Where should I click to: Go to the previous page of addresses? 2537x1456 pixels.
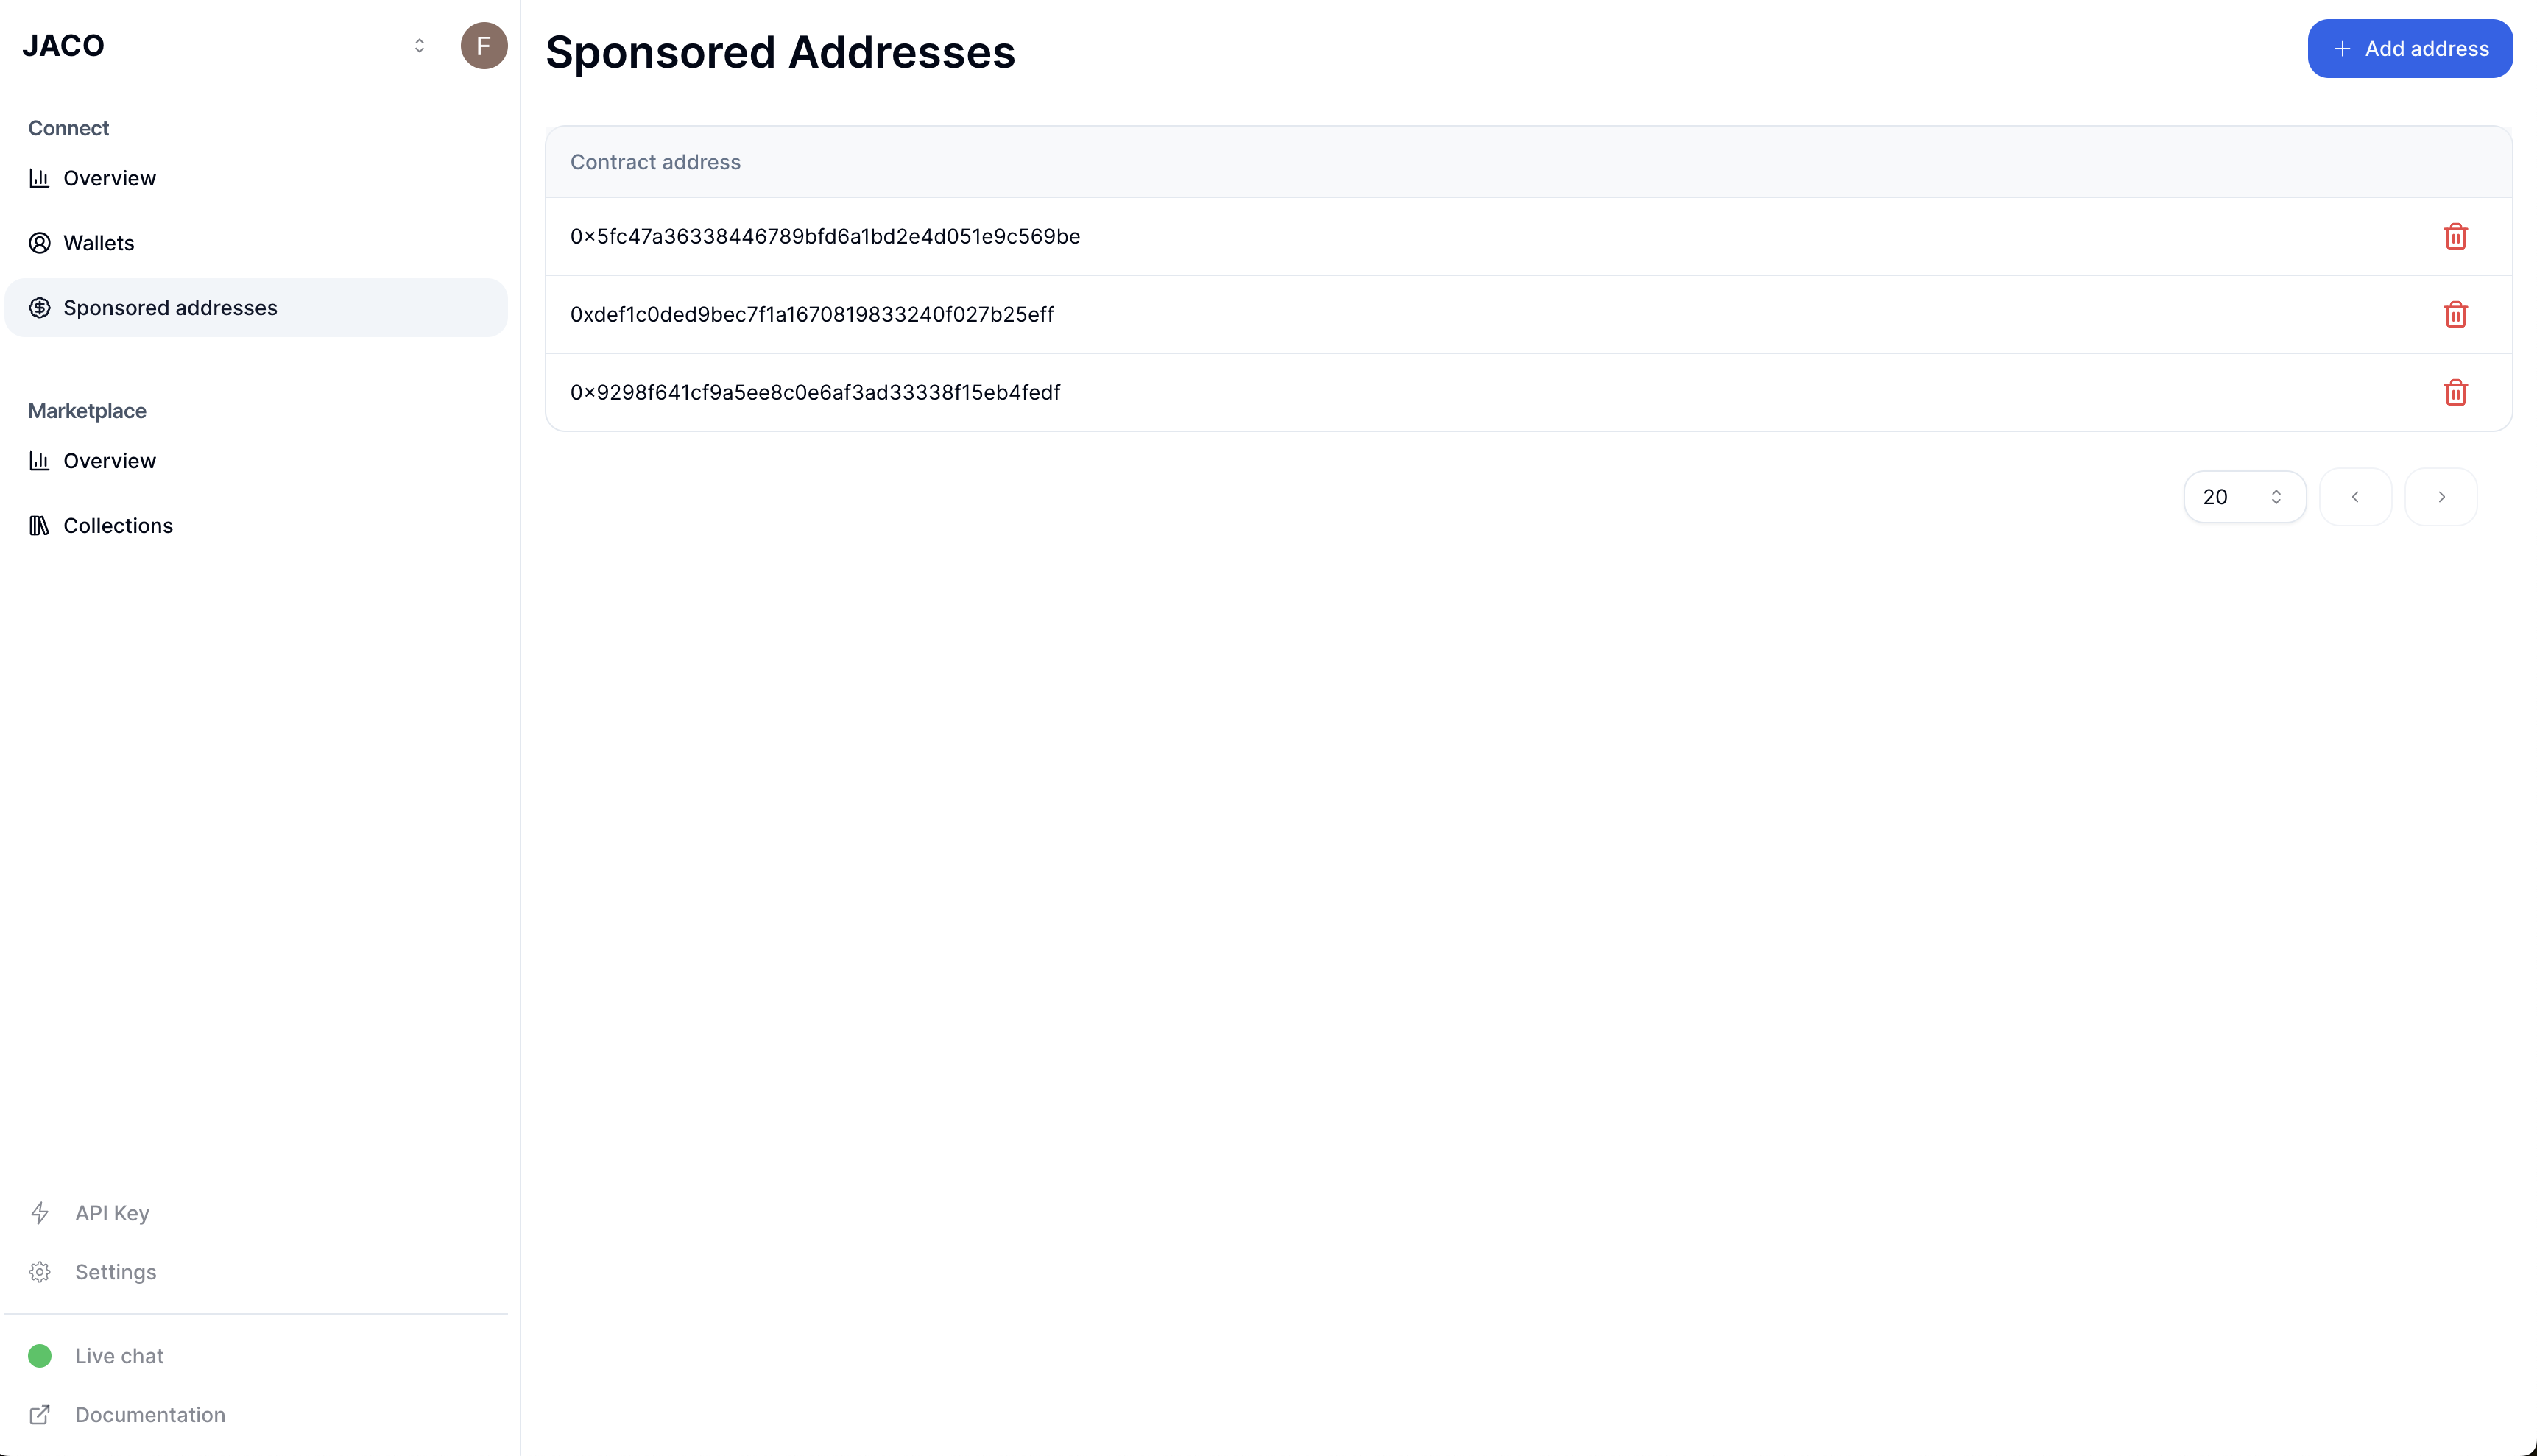(2355, 497)
